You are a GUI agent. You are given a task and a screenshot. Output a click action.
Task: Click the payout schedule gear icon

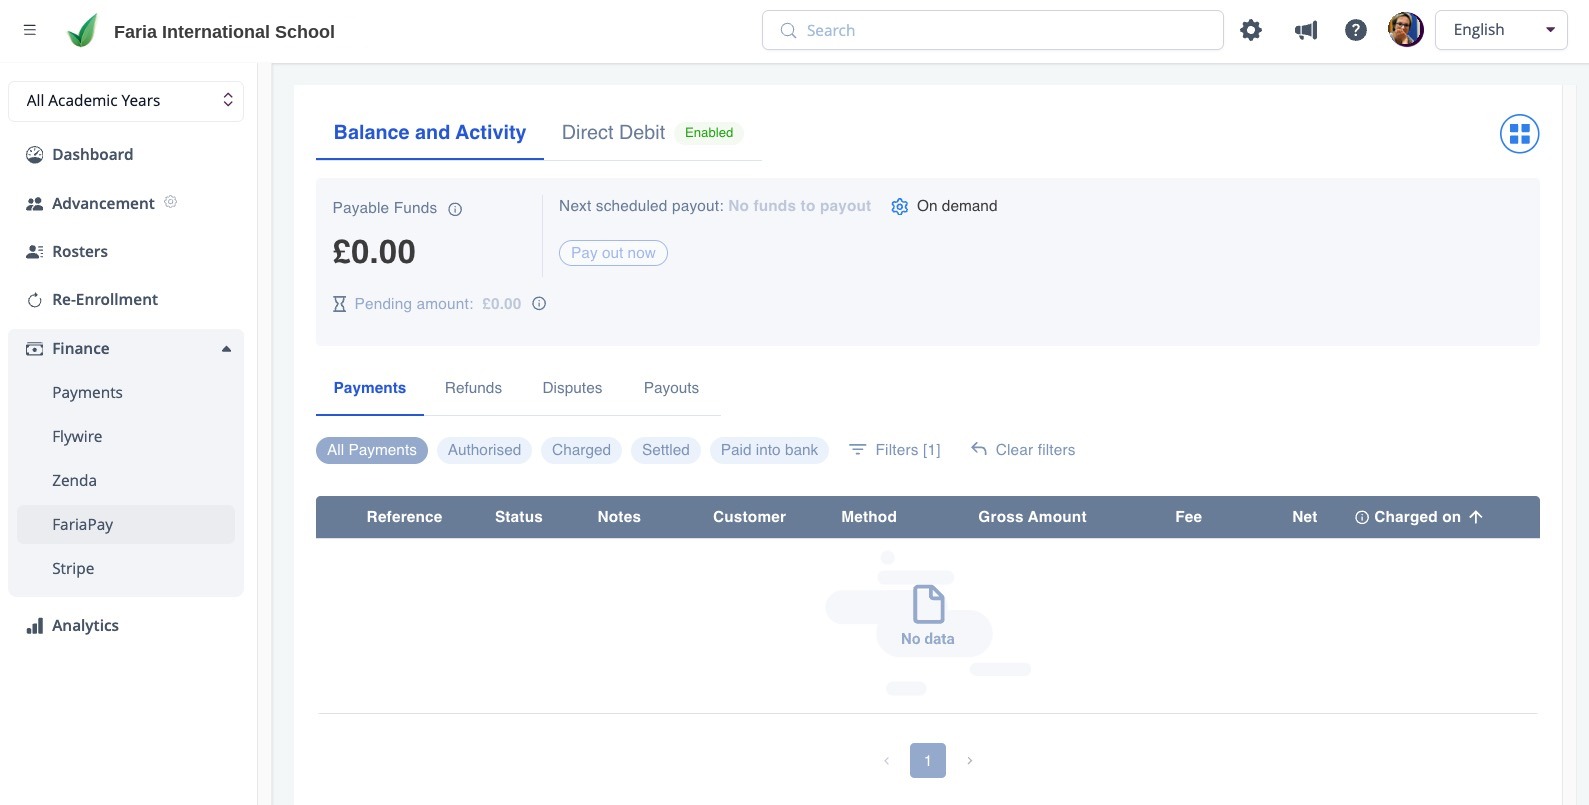point(900,206)
